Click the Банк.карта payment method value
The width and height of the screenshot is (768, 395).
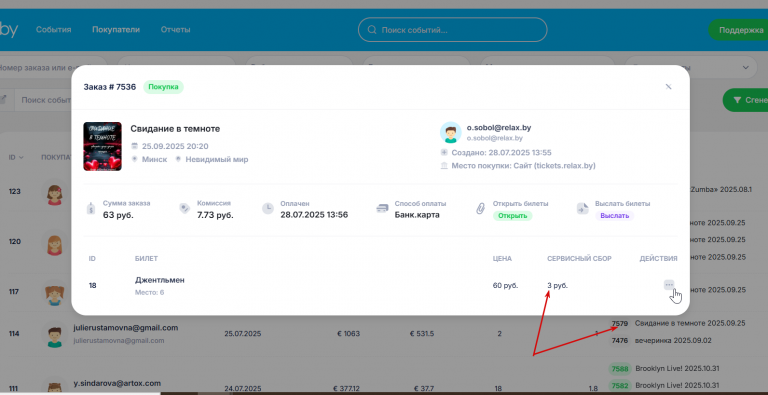(417, 215)
